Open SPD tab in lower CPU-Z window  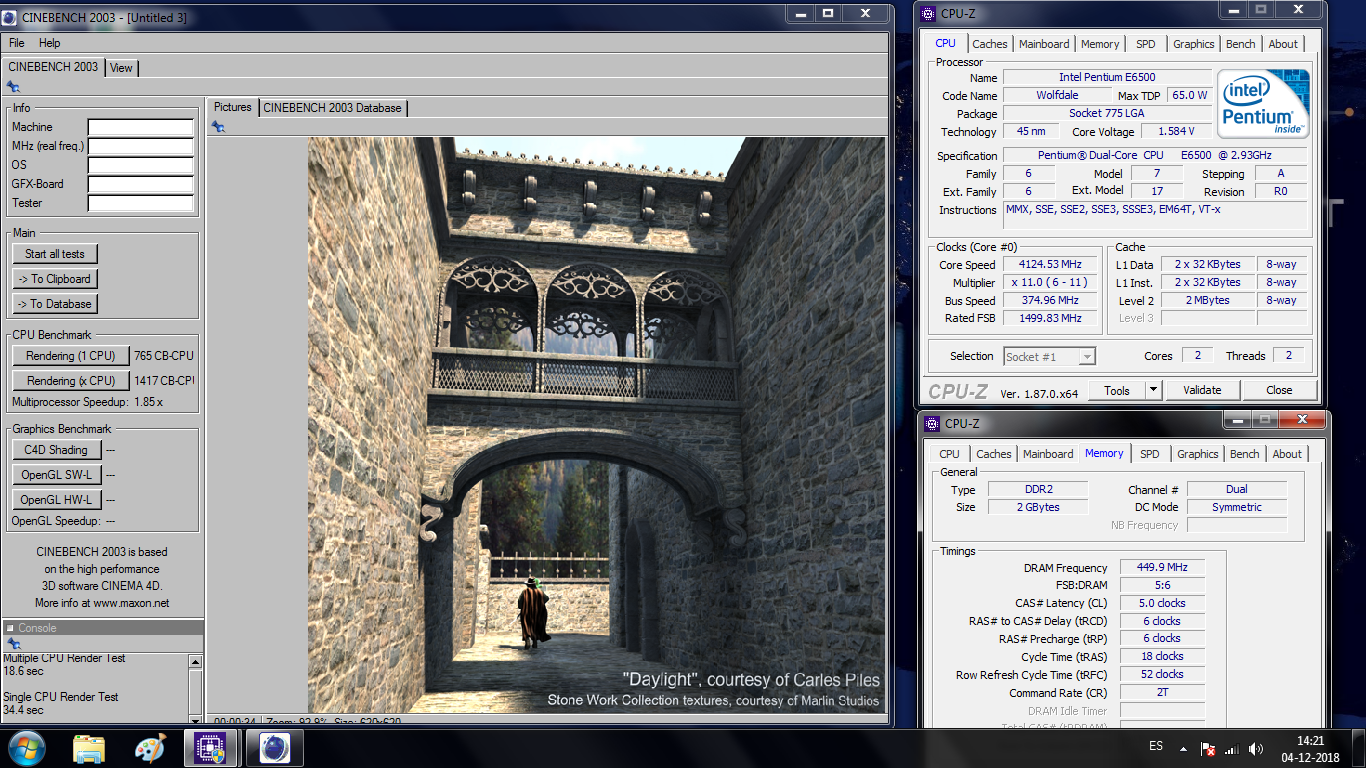(x=1150, y=454)
